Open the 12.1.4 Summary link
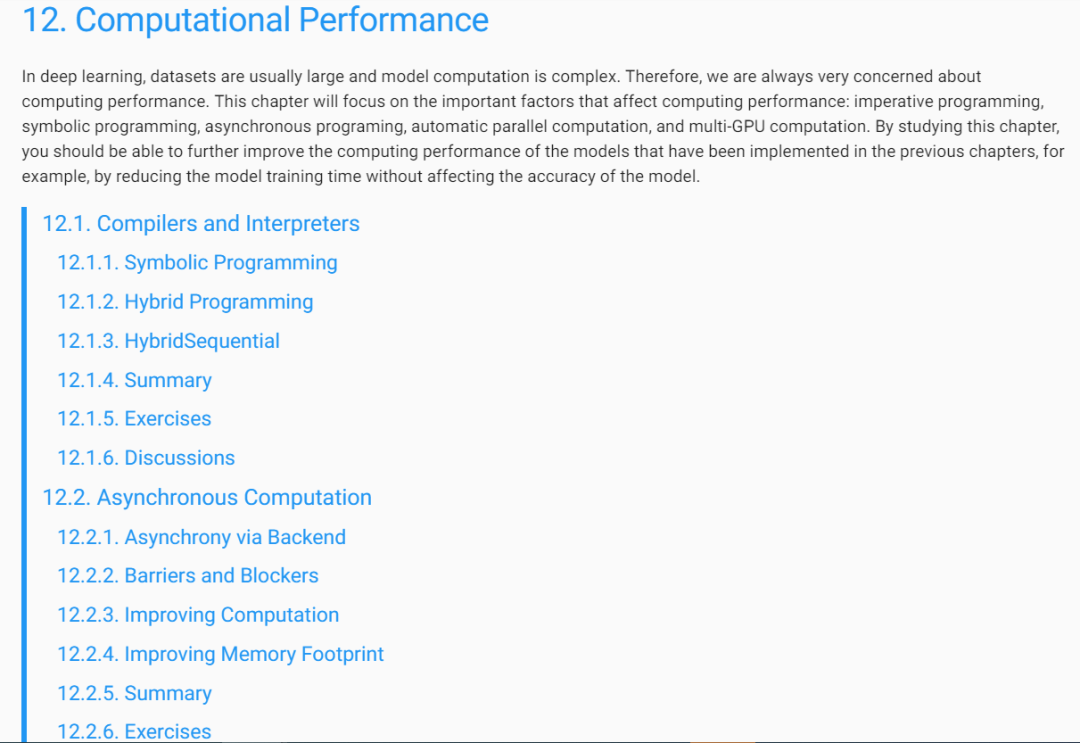1080x743 pixels. point(134,380)
